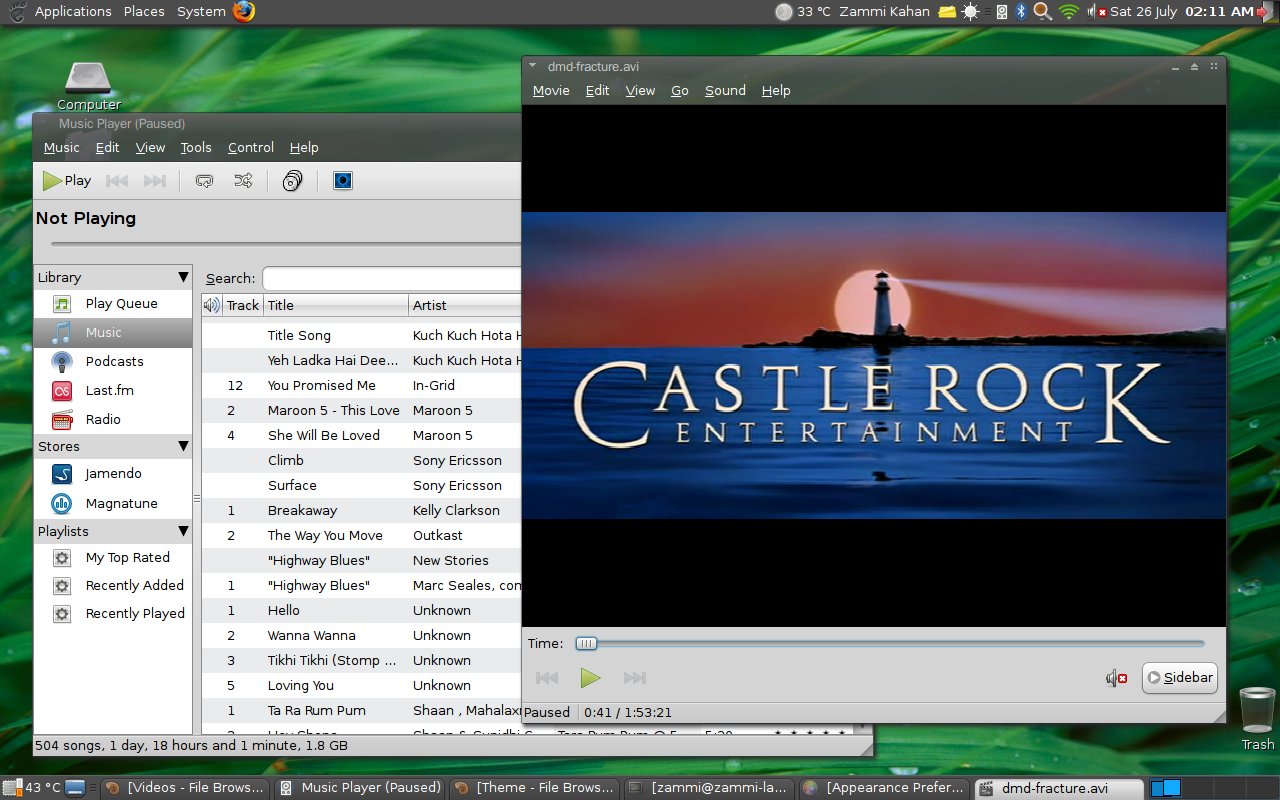Open the Magnatune store
The width and height of the screenshot is (1280, 800).
coord(112,503)
